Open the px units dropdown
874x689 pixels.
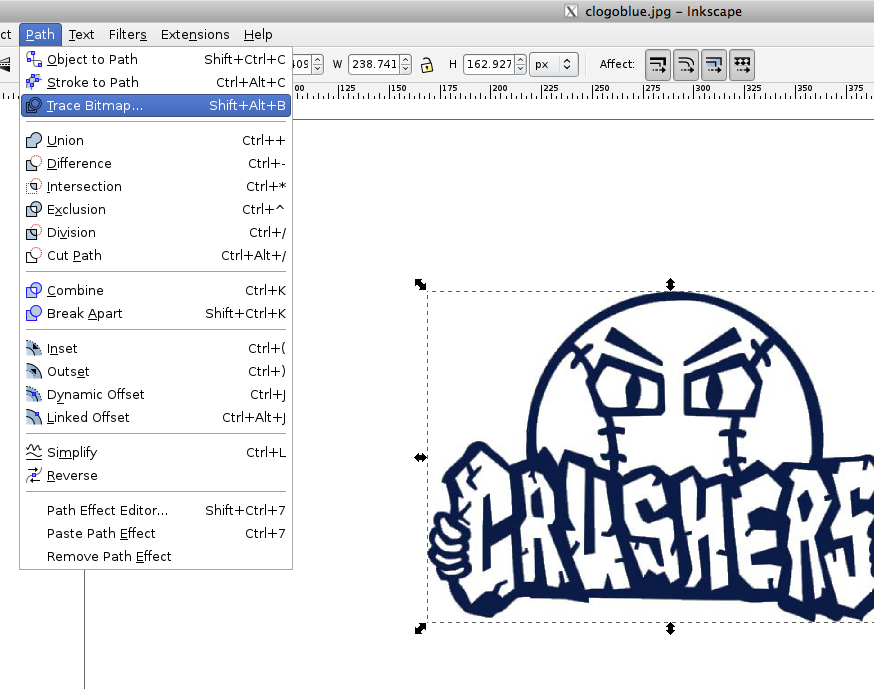click(x=553, y=63)
